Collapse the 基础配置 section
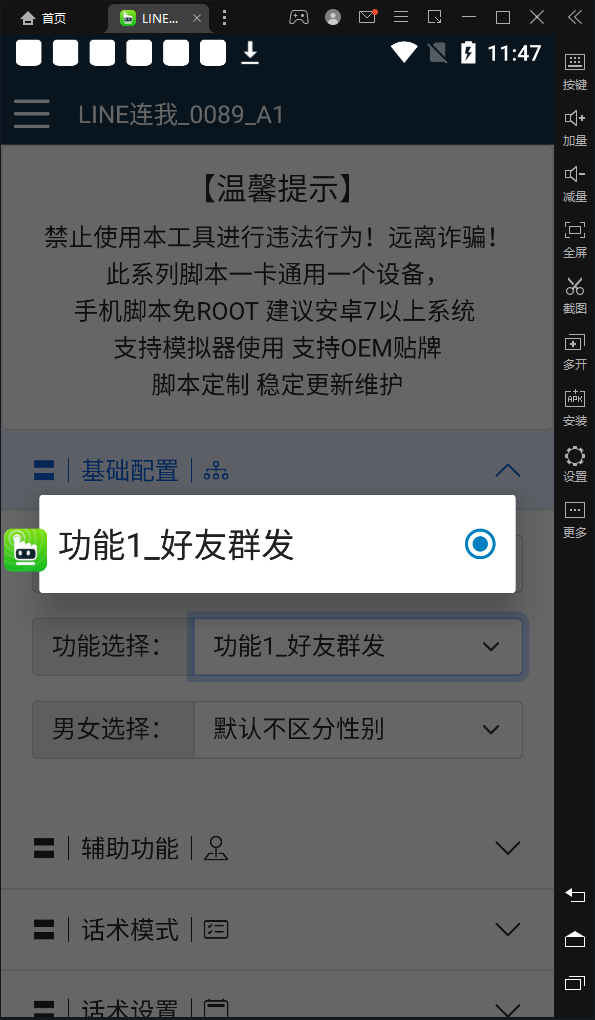 [x=507, y=470]
